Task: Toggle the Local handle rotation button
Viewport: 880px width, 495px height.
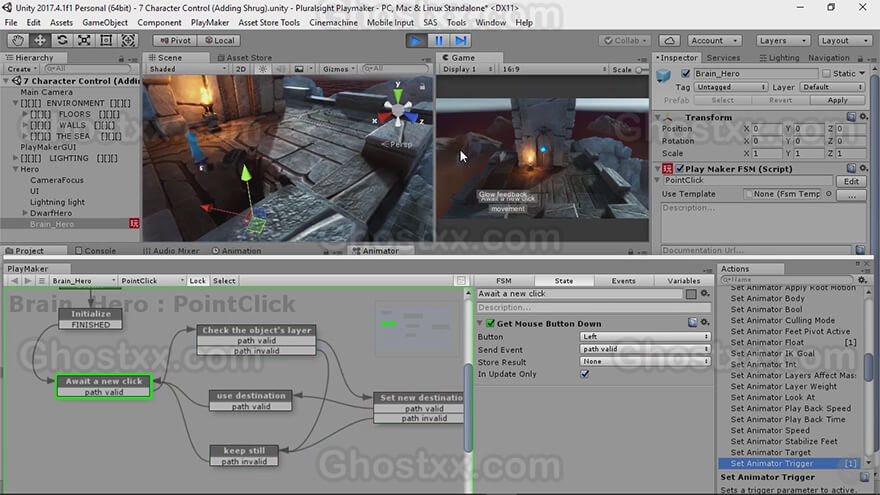Action: [219, 40]
